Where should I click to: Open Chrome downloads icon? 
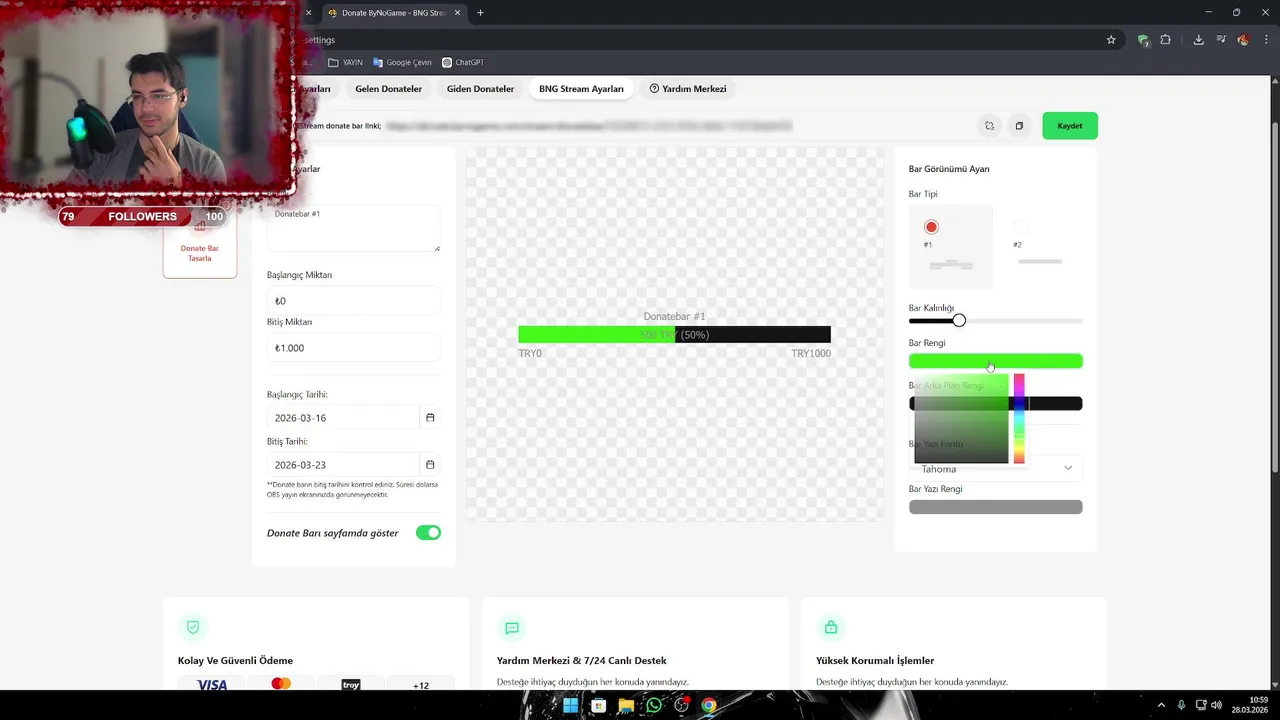[x=1198, y=40]
